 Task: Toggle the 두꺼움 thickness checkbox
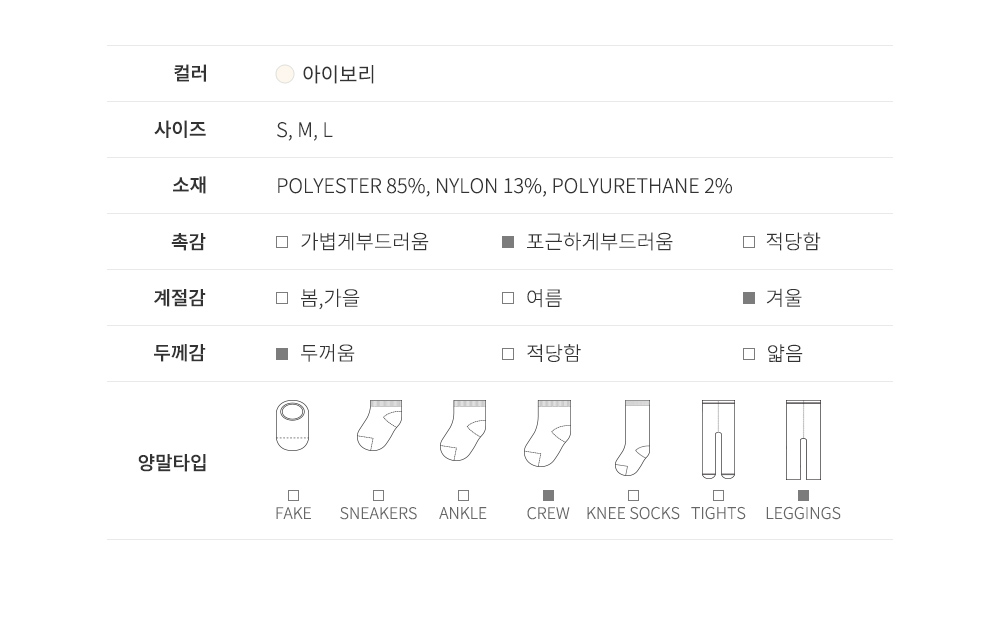coord(282,354)
